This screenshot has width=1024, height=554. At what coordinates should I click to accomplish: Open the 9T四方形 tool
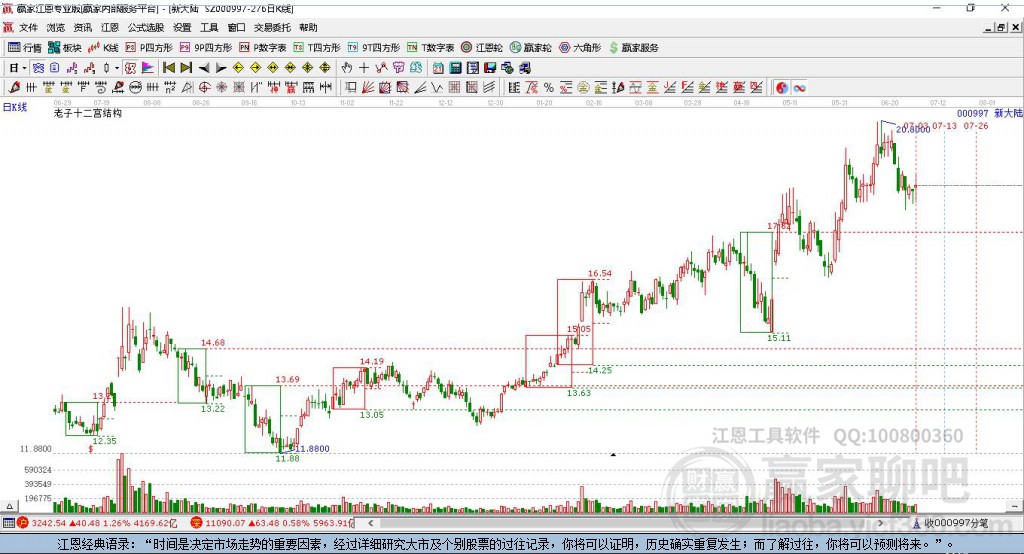[x=374, y=48]
